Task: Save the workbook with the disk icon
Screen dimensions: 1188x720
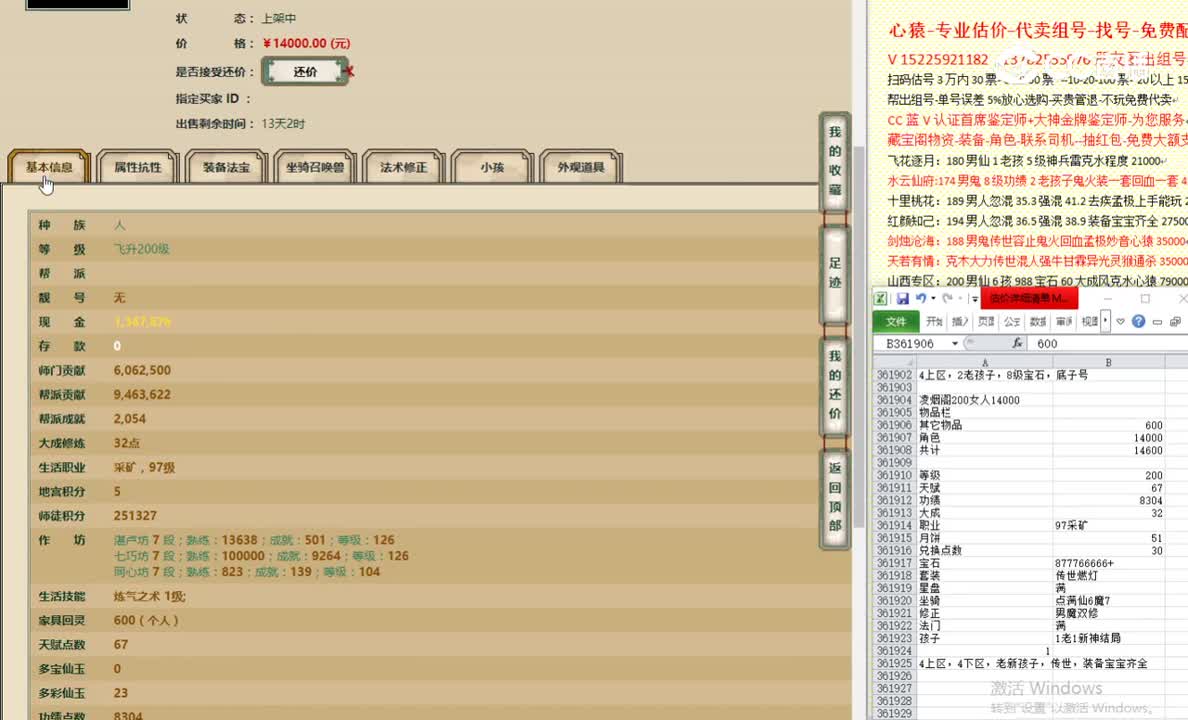Action: coord(903,298)
